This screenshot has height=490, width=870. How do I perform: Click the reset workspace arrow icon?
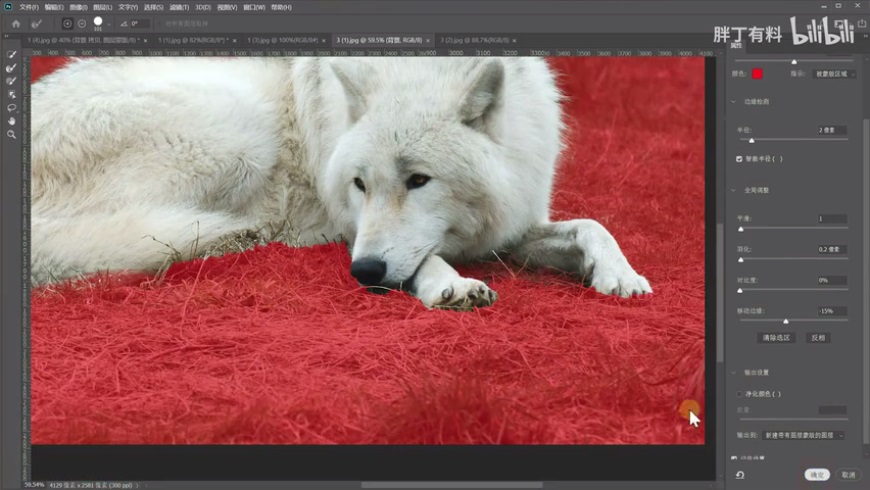point(739,475)
